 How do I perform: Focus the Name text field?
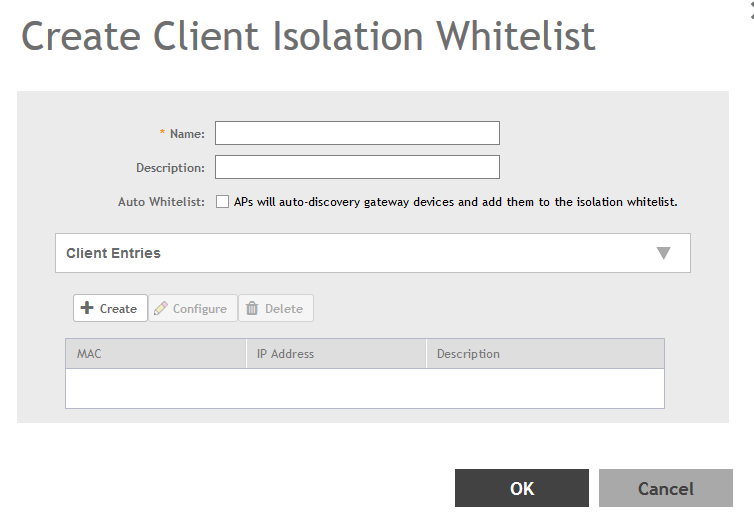click(357, 133)
